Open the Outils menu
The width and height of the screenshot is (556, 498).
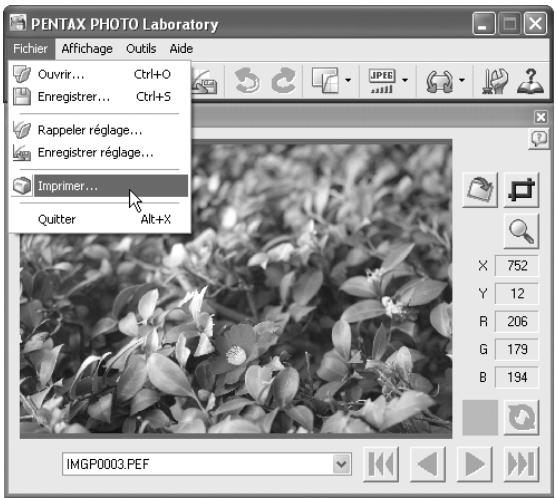pos(141,49)
